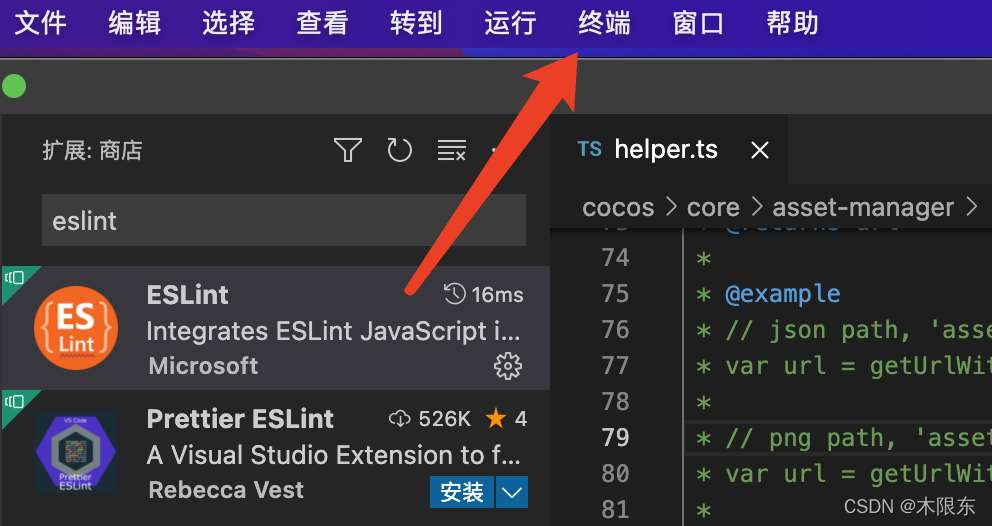
Task: Click line number 77 in gutter
Action: [615, 366]
